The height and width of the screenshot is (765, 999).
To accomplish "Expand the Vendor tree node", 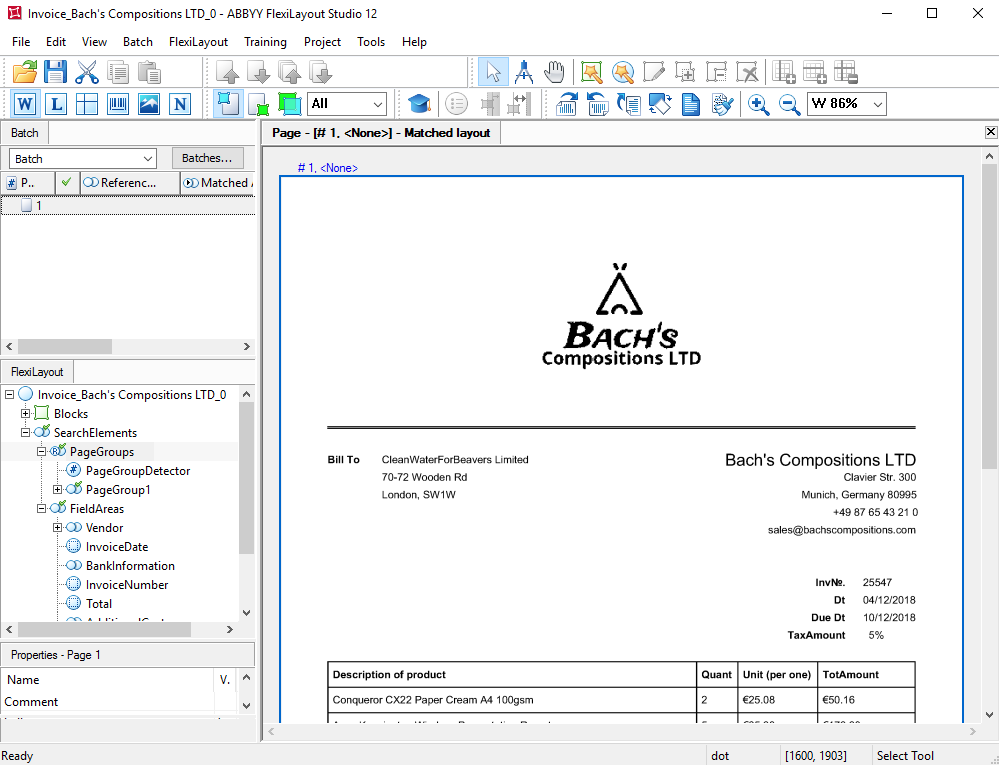I will (x=57, y=528).
